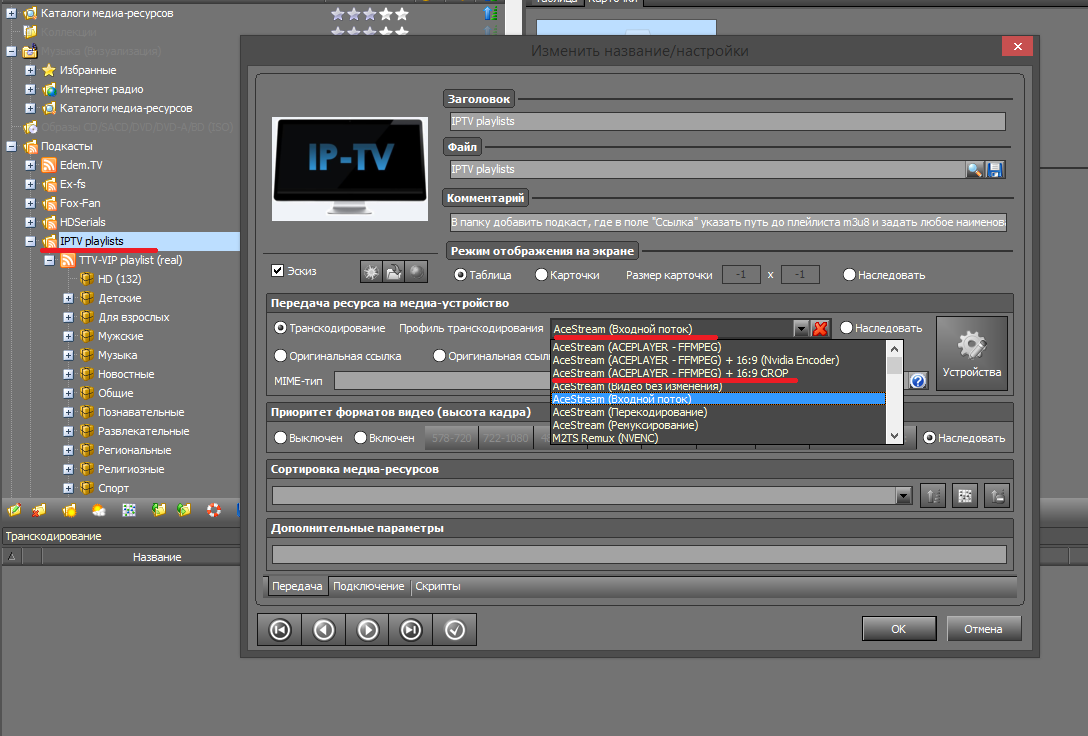Click the lifebuoy help icon in bottom toolbar
The image size is (1088, 736).
coord(213,510)
